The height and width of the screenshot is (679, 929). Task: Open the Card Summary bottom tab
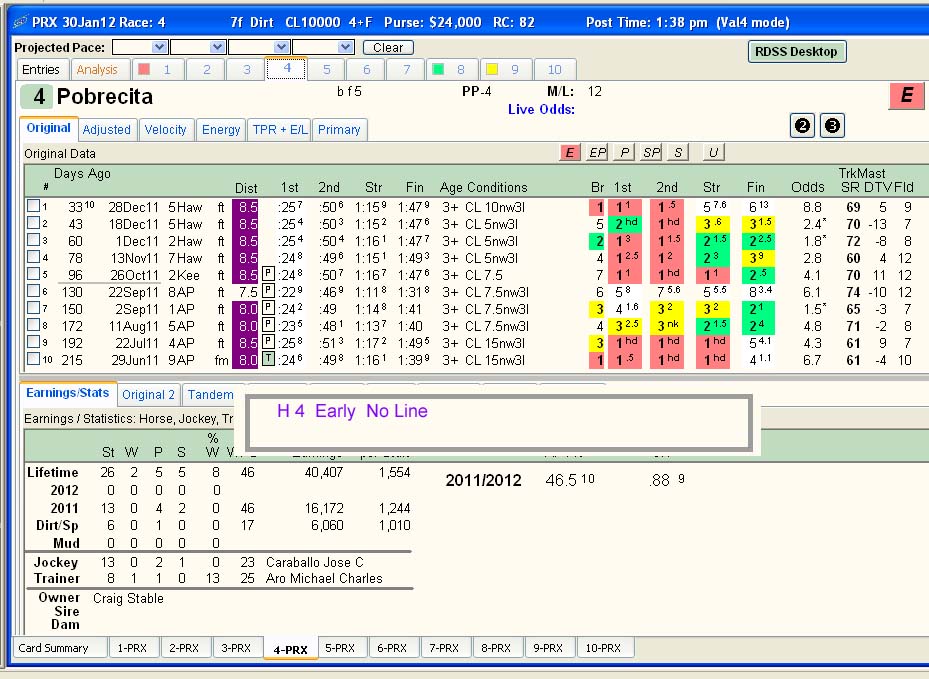pos(60,648)
